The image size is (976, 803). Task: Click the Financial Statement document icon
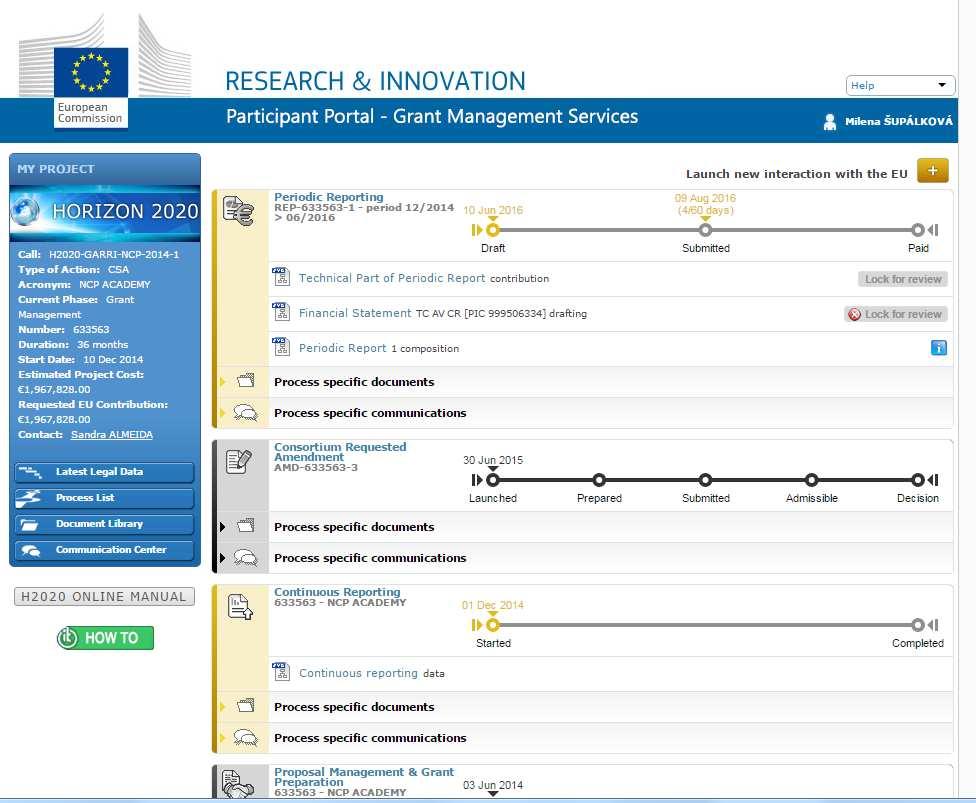tap(281, 311)
